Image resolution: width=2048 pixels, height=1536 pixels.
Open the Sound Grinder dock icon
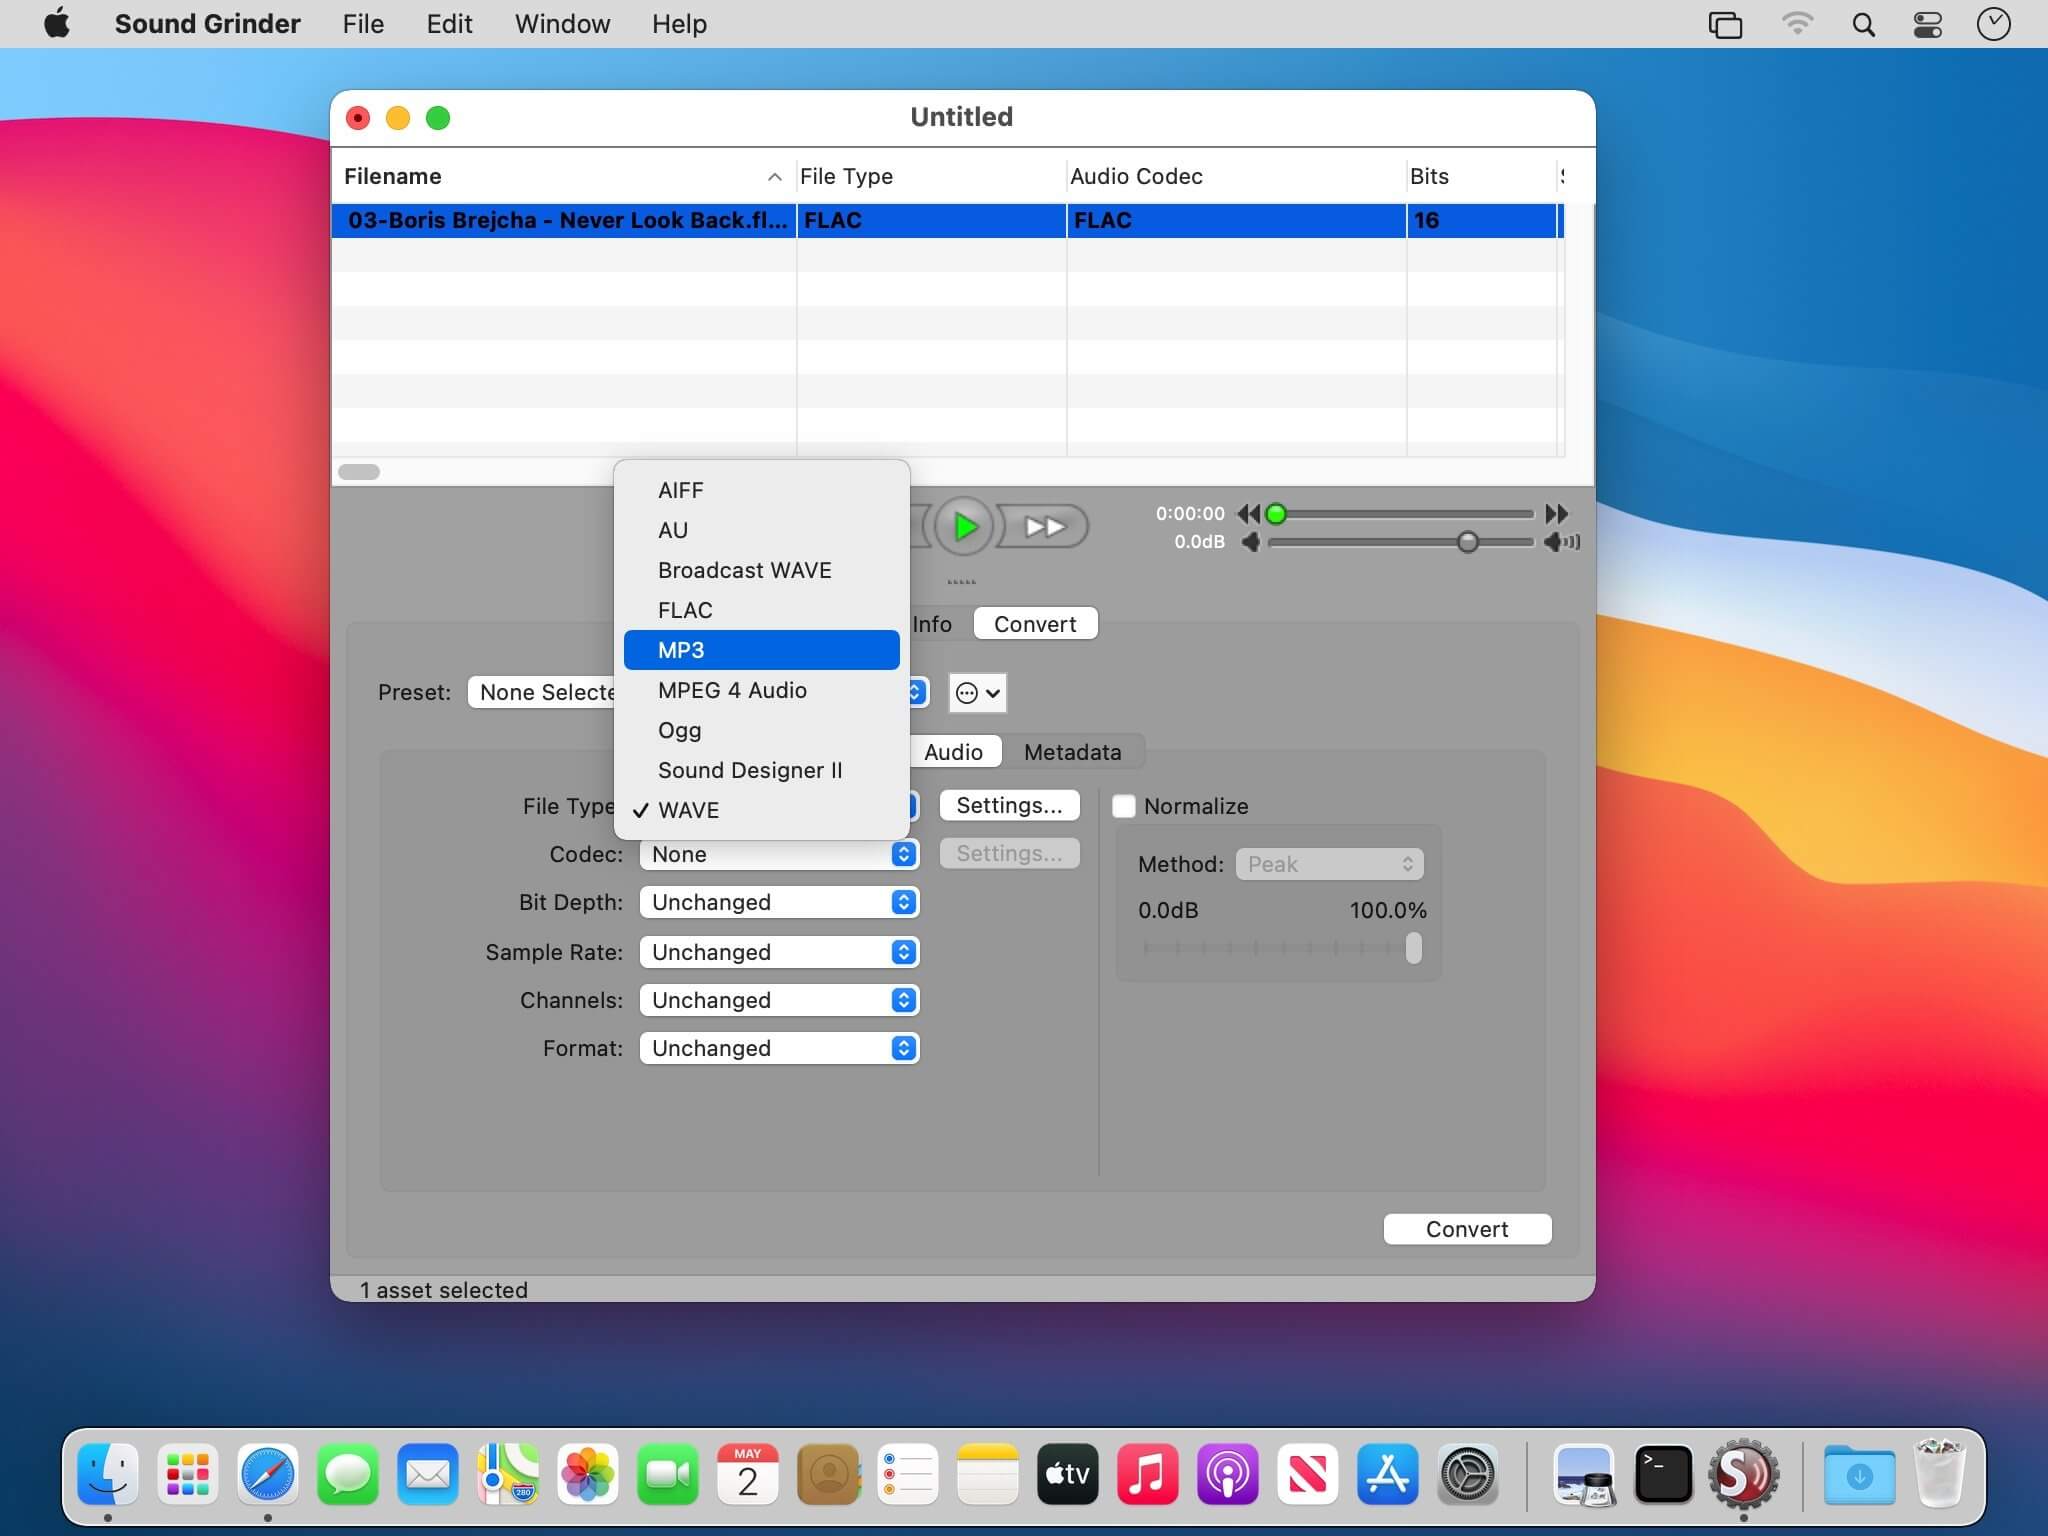pyautogui.click(x=1743, y=1475)
